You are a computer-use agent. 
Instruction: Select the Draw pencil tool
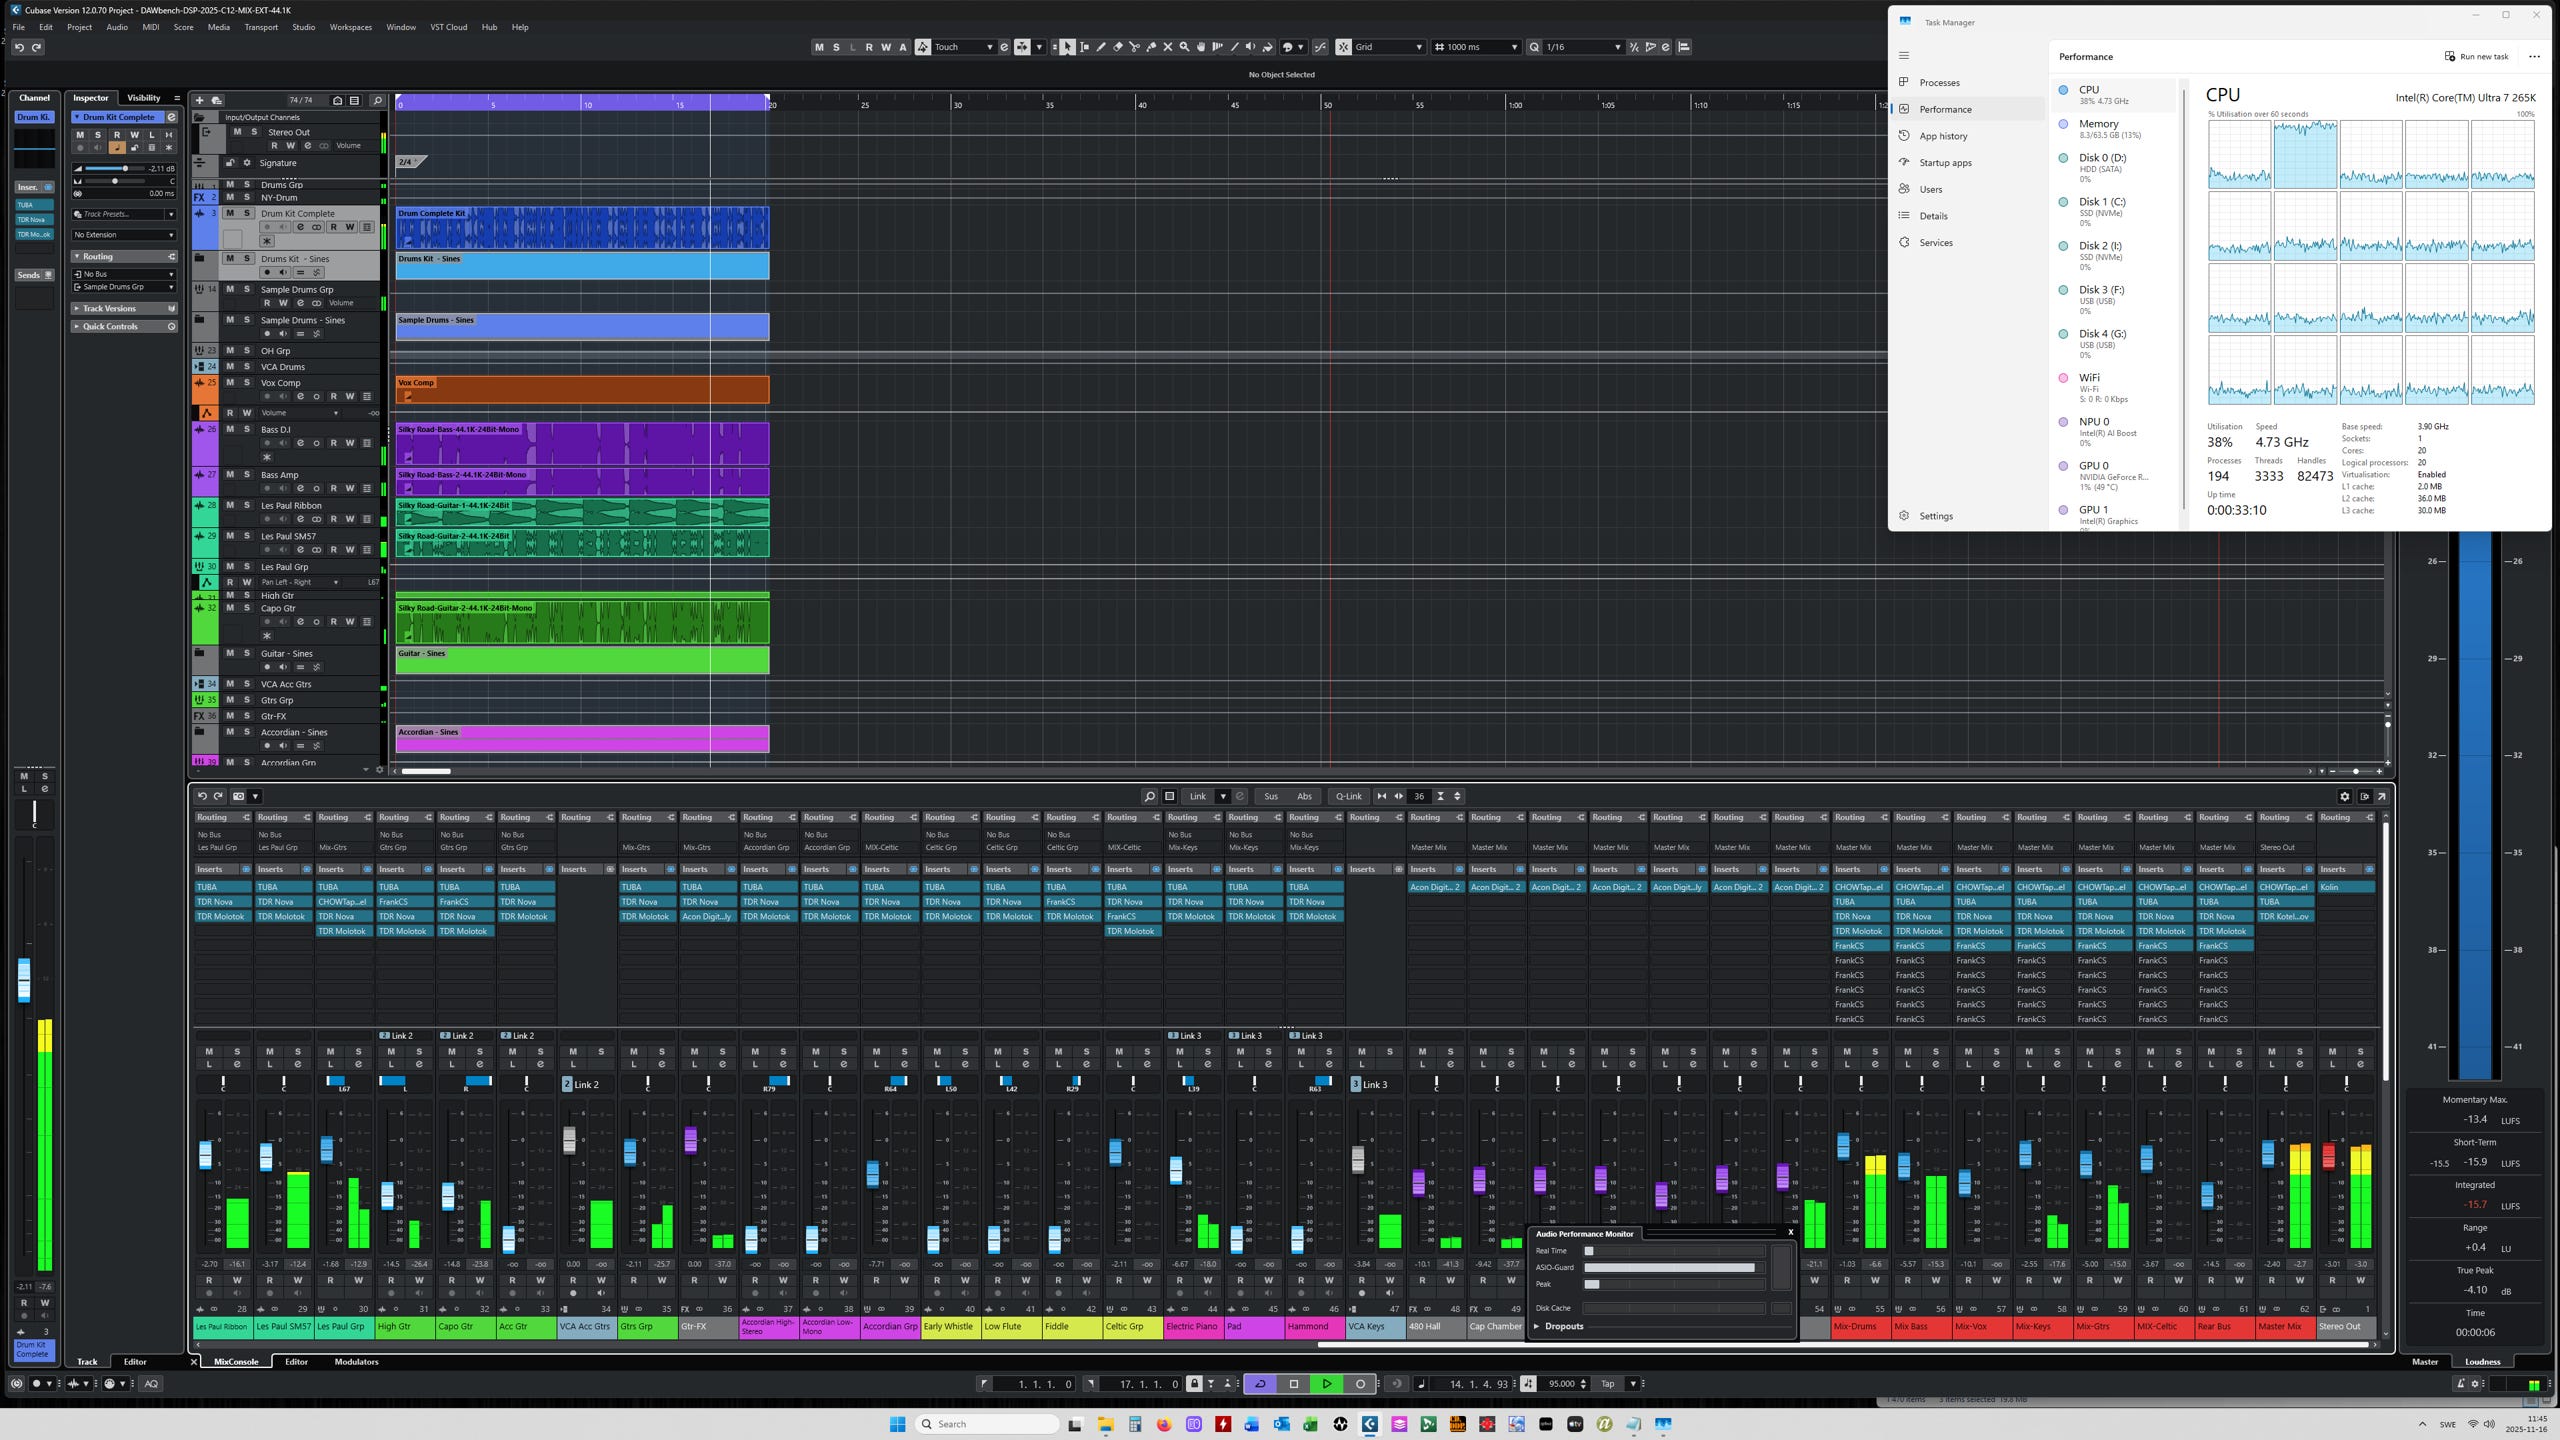coord(1101,47)
